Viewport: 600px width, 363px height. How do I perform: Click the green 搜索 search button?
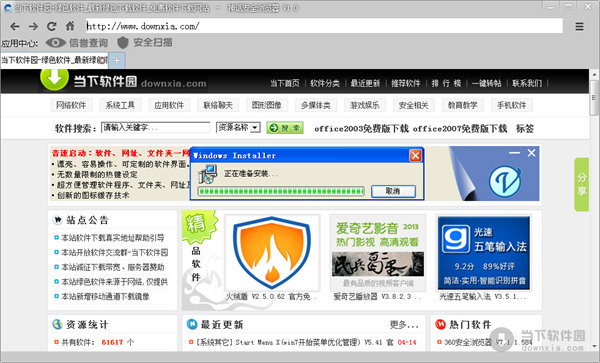tap(285, 128)
